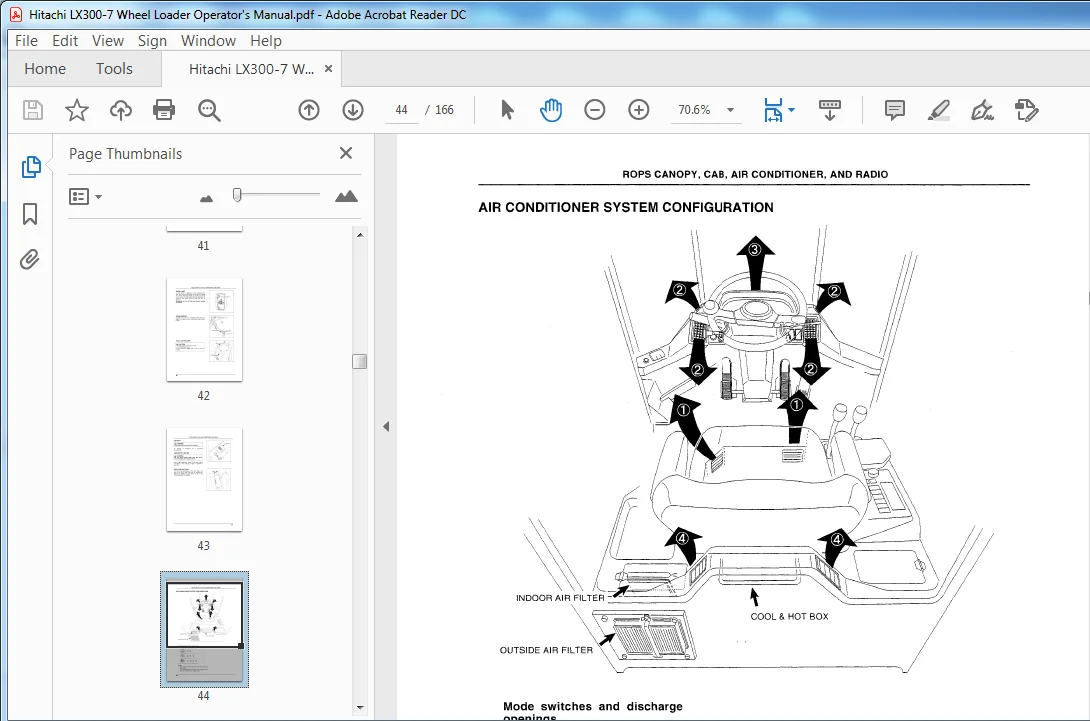Enlarge thumbnails with the large mountain icon
This screenshot has height=721, width=1090.
point(346,197)
